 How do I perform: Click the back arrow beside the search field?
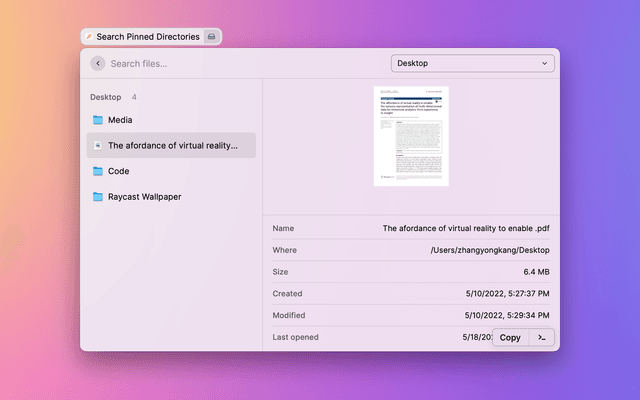(97, 63)
